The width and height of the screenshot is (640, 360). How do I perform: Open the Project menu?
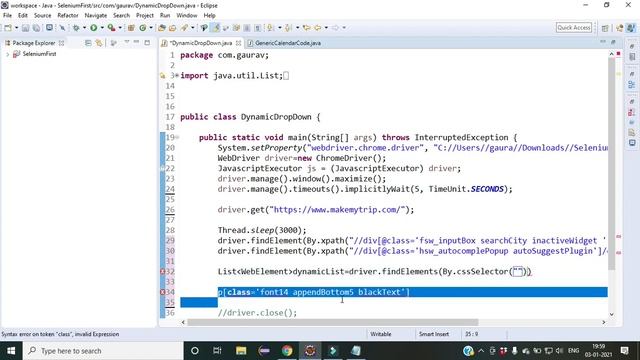pyautogui.click(x=144, y=16)
